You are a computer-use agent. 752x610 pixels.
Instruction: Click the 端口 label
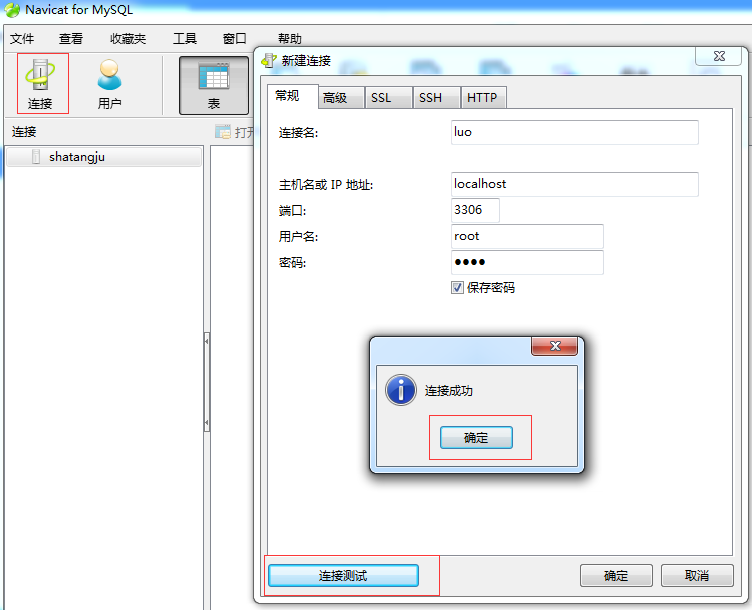(x=293, y=211)
